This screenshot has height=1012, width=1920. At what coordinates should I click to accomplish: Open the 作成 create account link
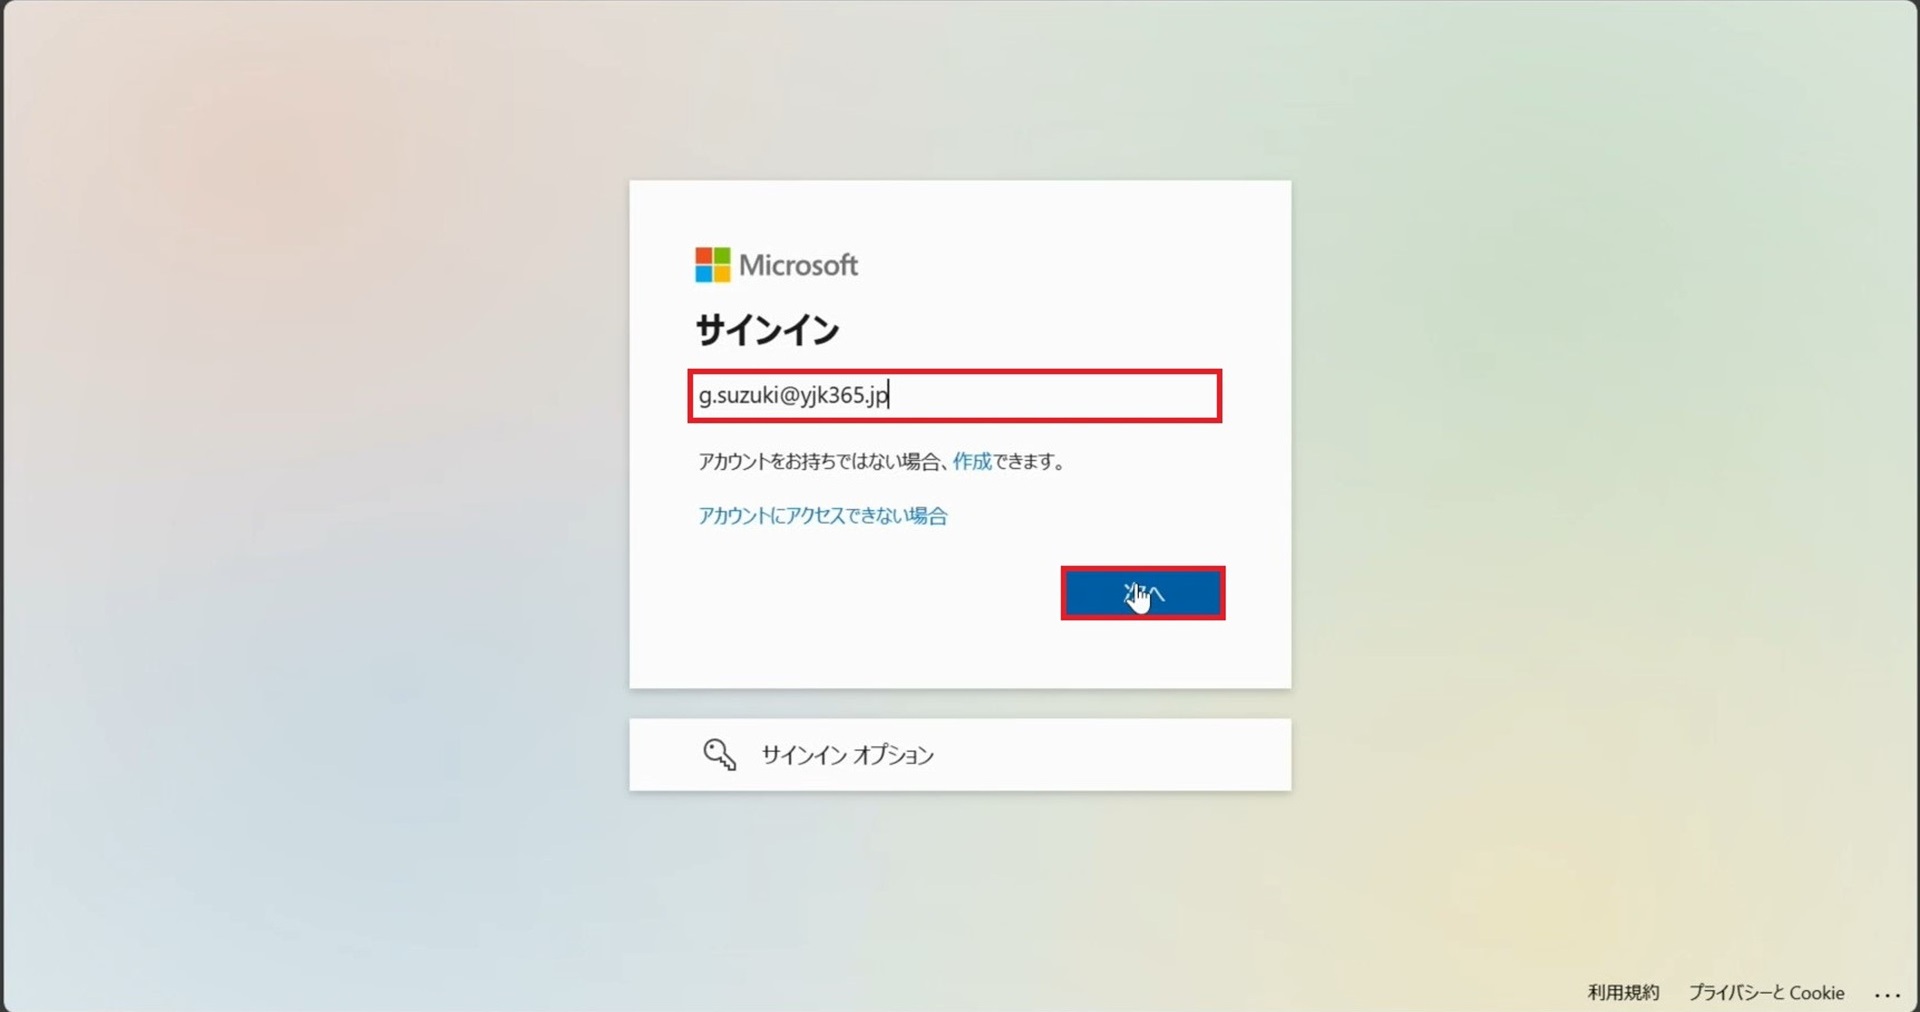(972, 461)
